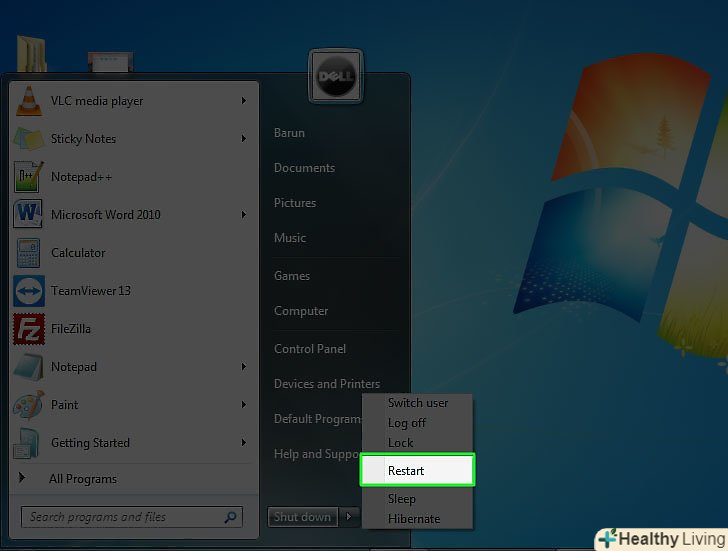The height and width of the screenshot is (551, 728).
Task: Open the yellow folder icon on desktop
Action: tap(32, 54)
